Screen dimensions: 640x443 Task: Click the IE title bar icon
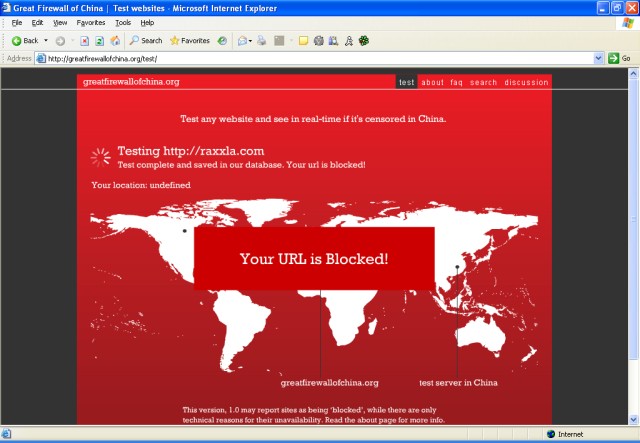coord(6,7)
